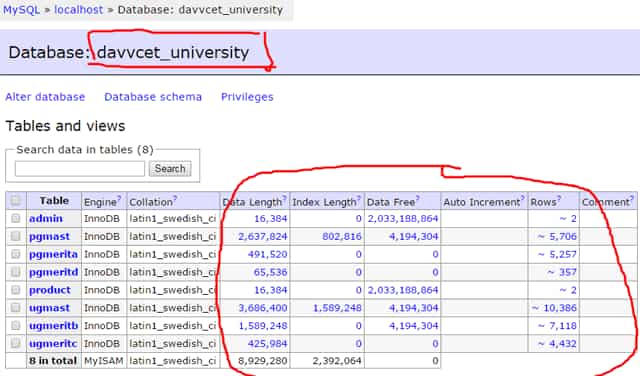Click the 'Tables and views' heading
The width and height of the screenshot is (640, 376).
click(x=65, y=126)
